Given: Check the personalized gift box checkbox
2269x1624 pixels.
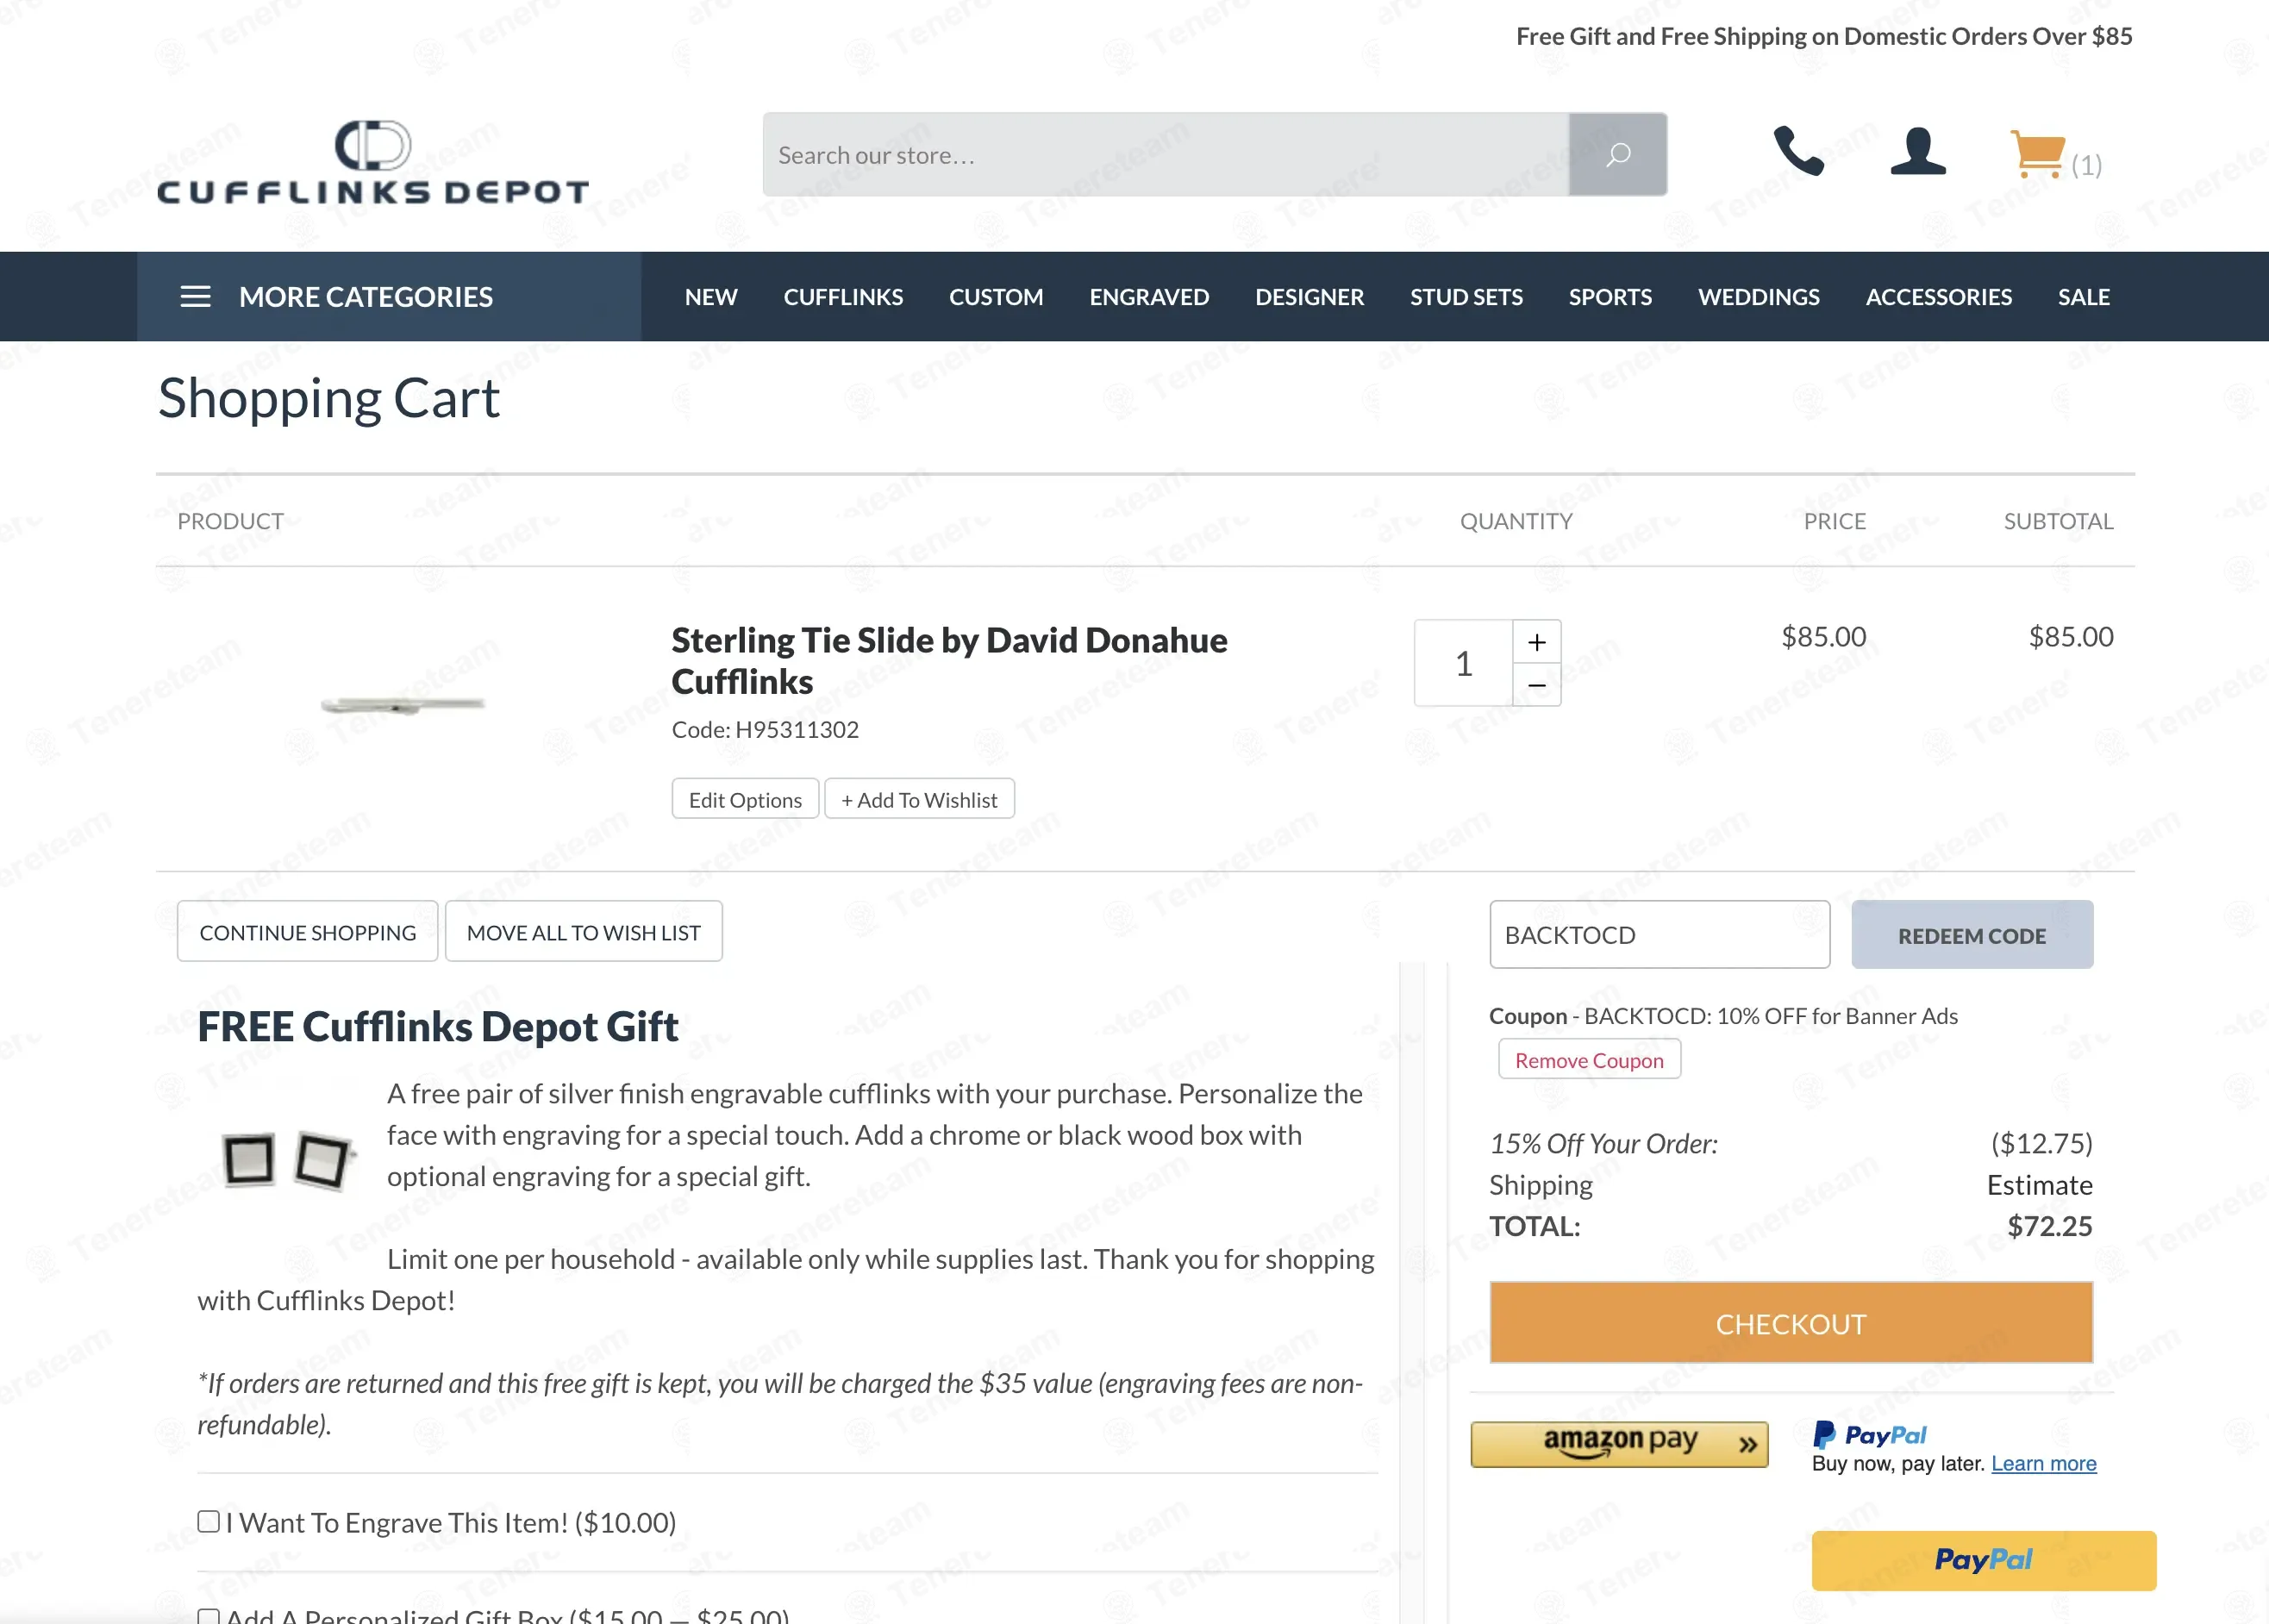Looking at the screenshot, I should (208, 1617).
